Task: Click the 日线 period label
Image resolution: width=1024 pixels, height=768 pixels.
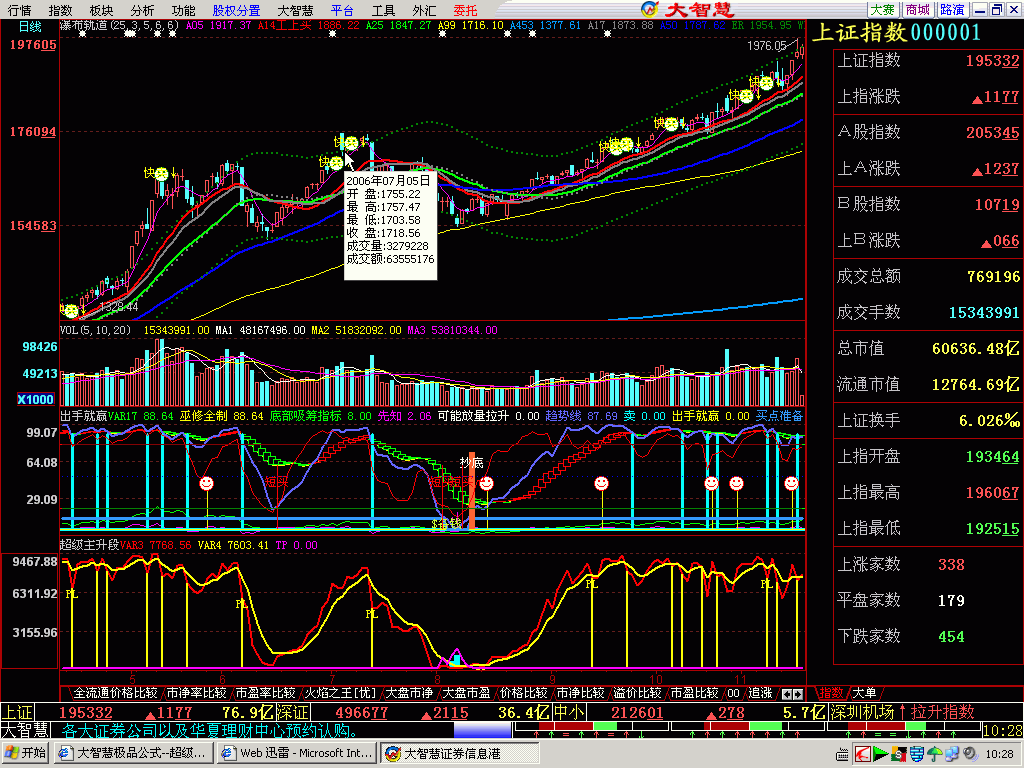Action: (30, 27)
